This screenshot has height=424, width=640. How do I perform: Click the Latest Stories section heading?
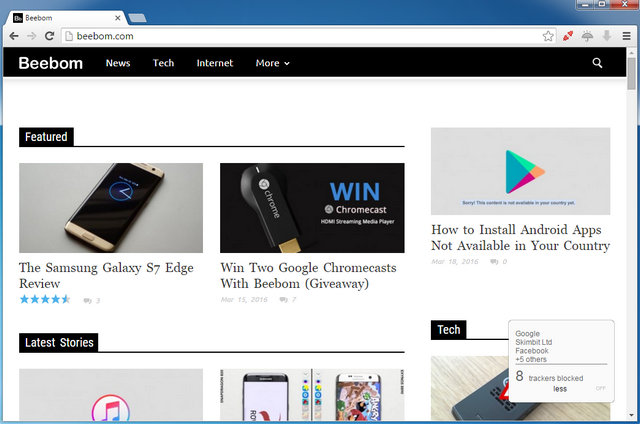coord(59,342)
